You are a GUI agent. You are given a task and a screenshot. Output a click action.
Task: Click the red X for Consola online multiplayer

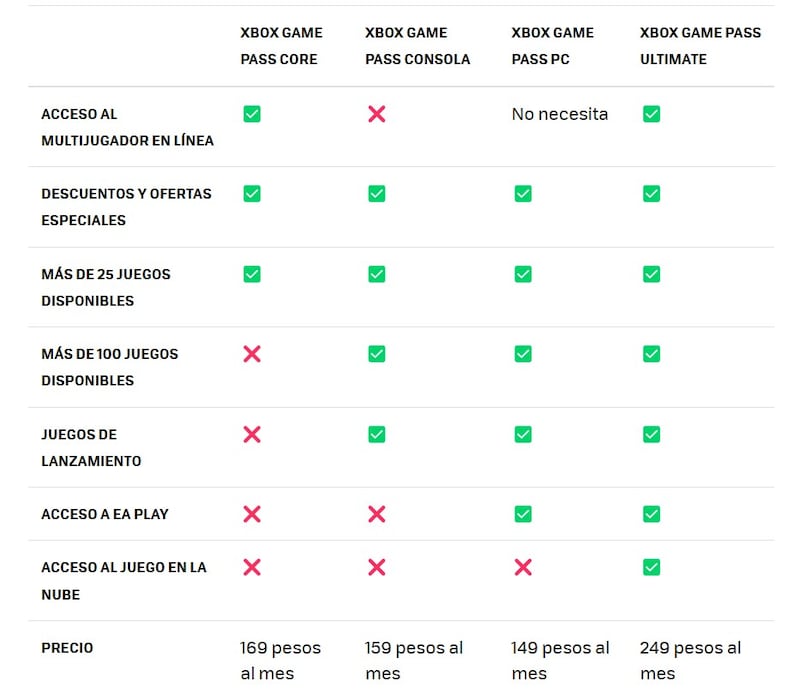[x=376, y=114]
